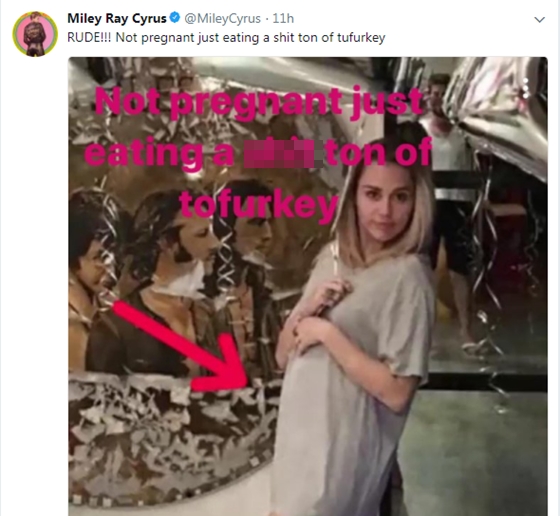Open the Miley Ray Cyrus display name
The height and width of the screenshot is (516, 560).
coord(117,18)
